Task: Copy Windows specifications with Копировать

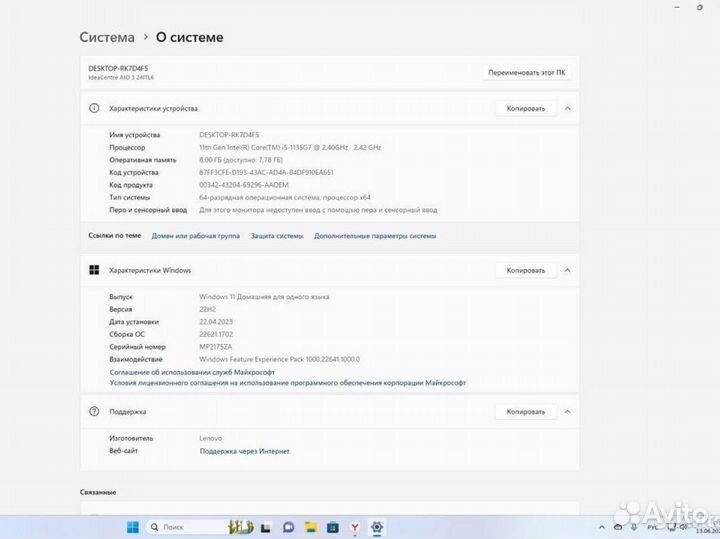Action: 526,270
